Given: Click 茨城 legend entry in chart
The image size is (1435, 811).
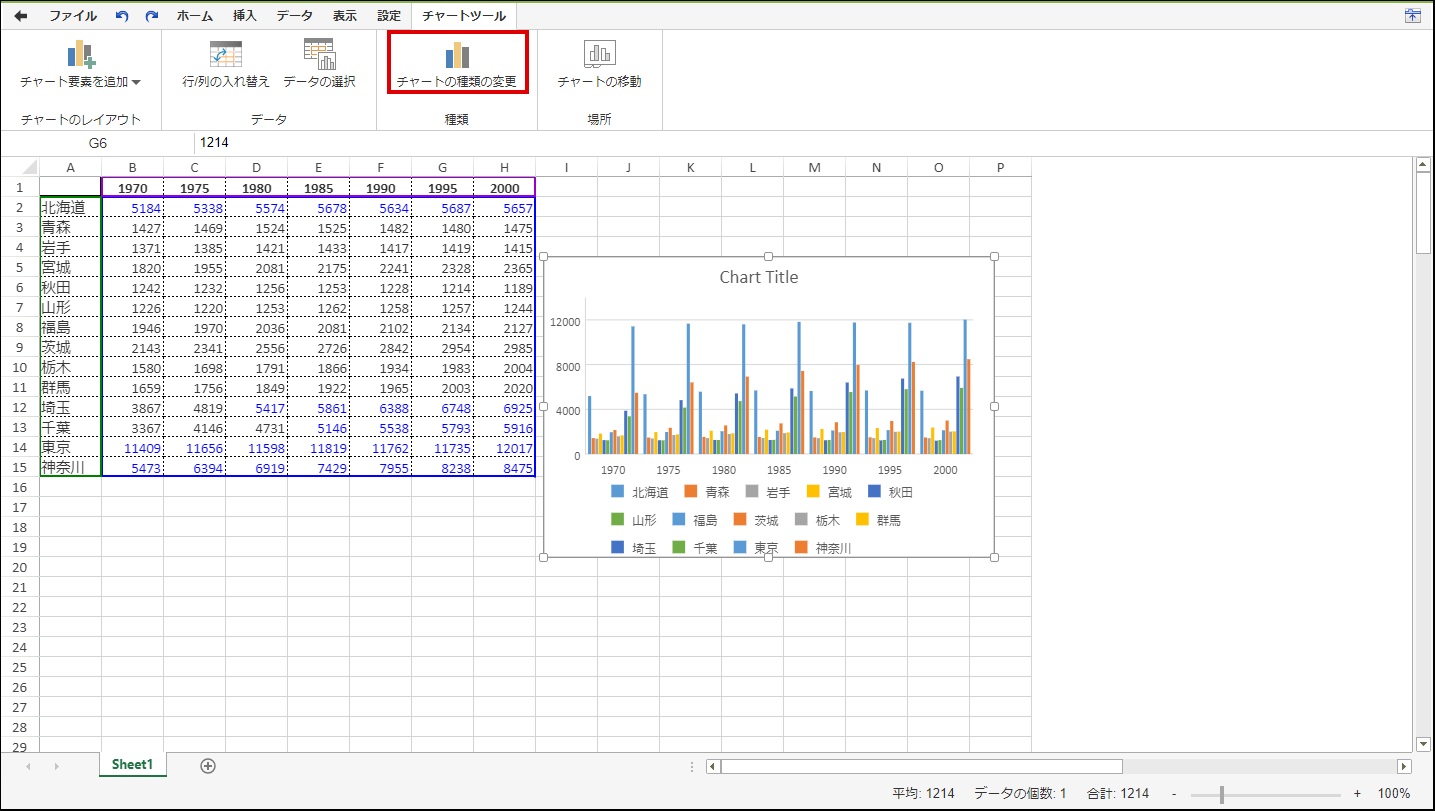Looking at the screenshot, I should pos(756,520).
